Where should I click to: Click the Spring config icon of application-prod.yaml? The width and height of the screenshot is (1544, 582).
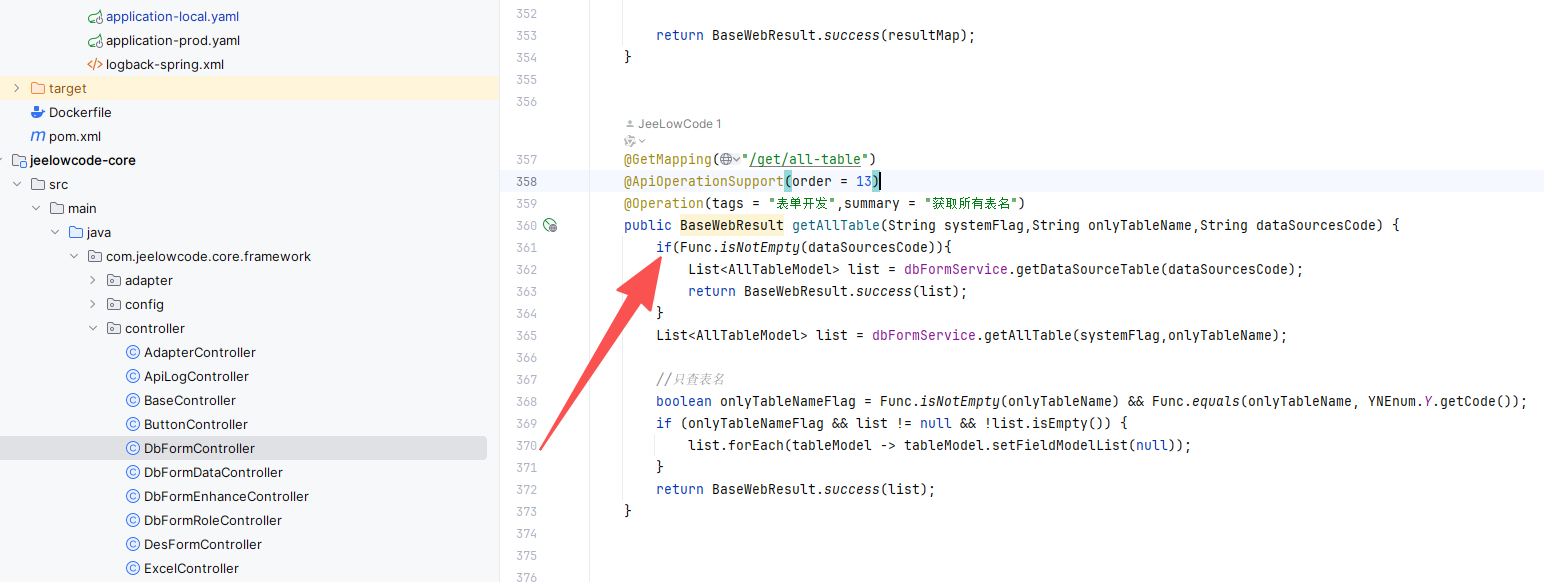(95, 41)
